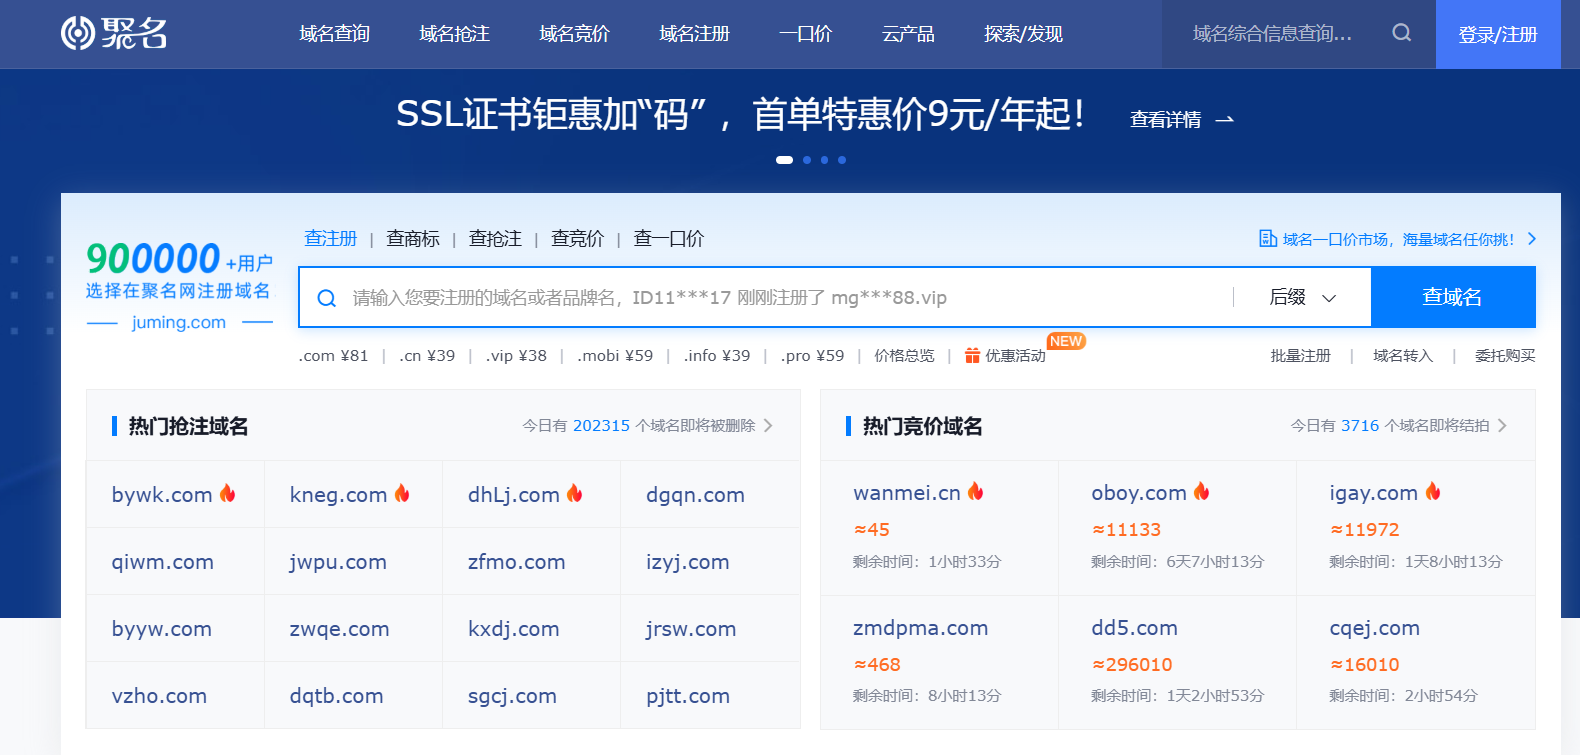Click the 3716 ending auctions count
Screen dimensions: 1580x755
1360,426
